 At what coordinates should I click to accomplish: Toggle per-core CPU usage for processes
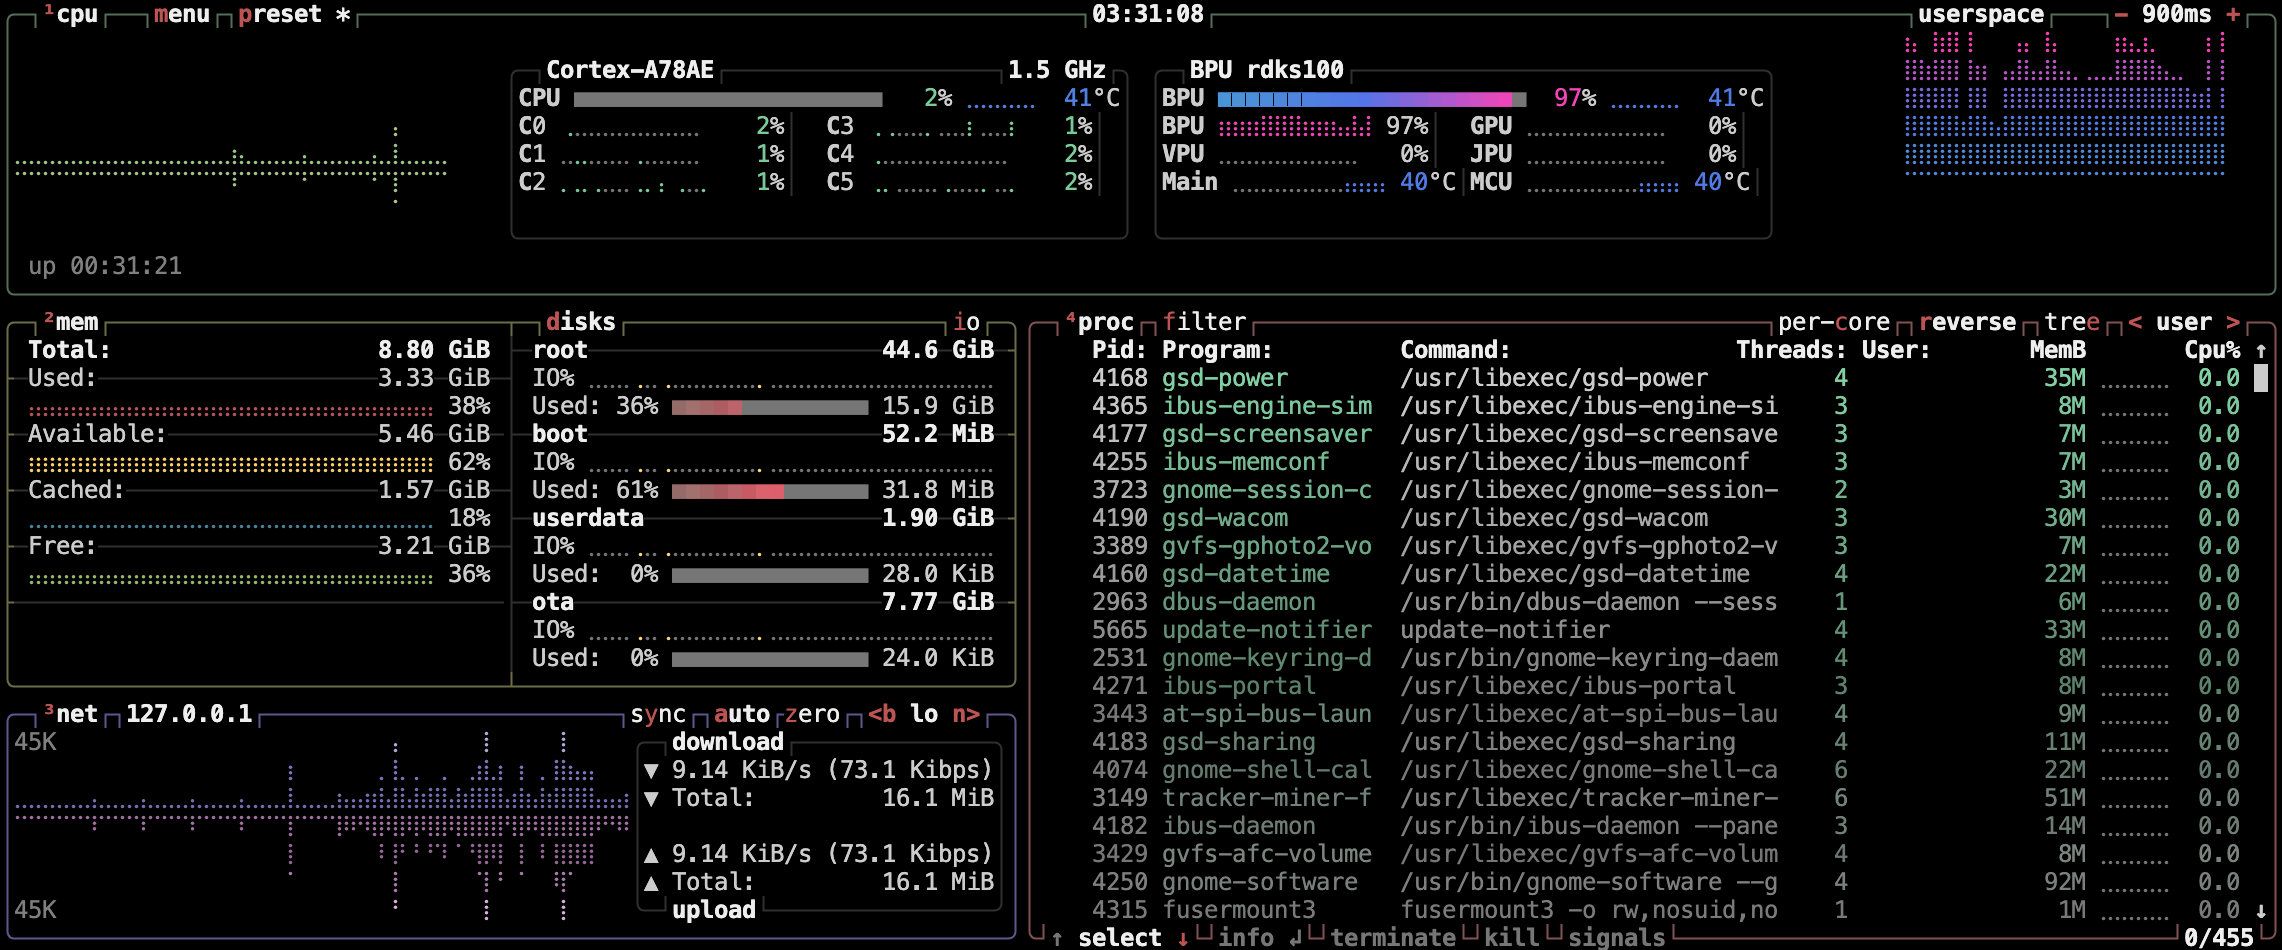point(1834,322)
